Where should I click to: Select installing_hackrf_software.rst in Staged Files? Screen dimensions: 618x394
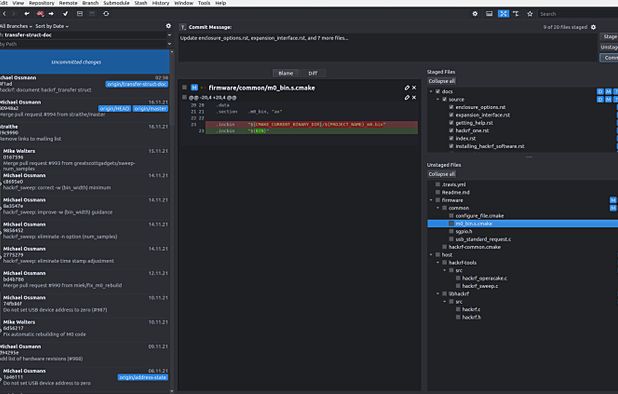[490, 146]
